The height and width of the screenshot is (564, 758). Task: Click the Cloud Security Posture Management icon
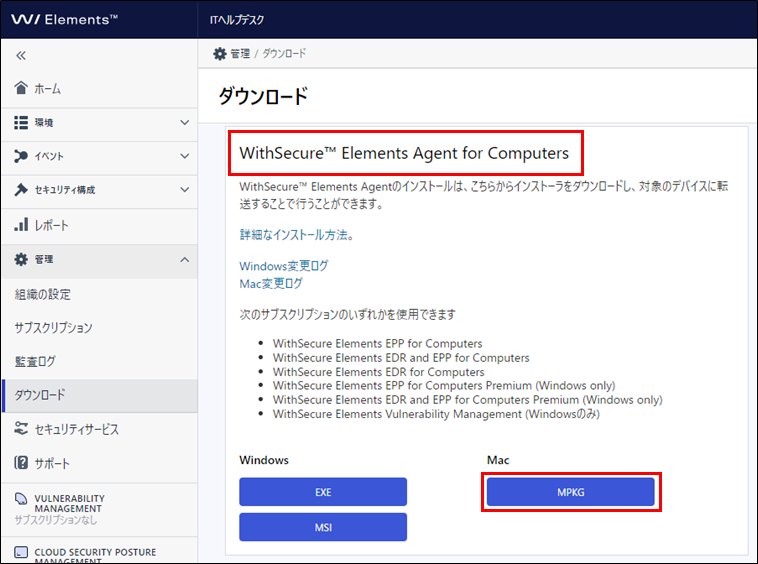pos(21,552)
